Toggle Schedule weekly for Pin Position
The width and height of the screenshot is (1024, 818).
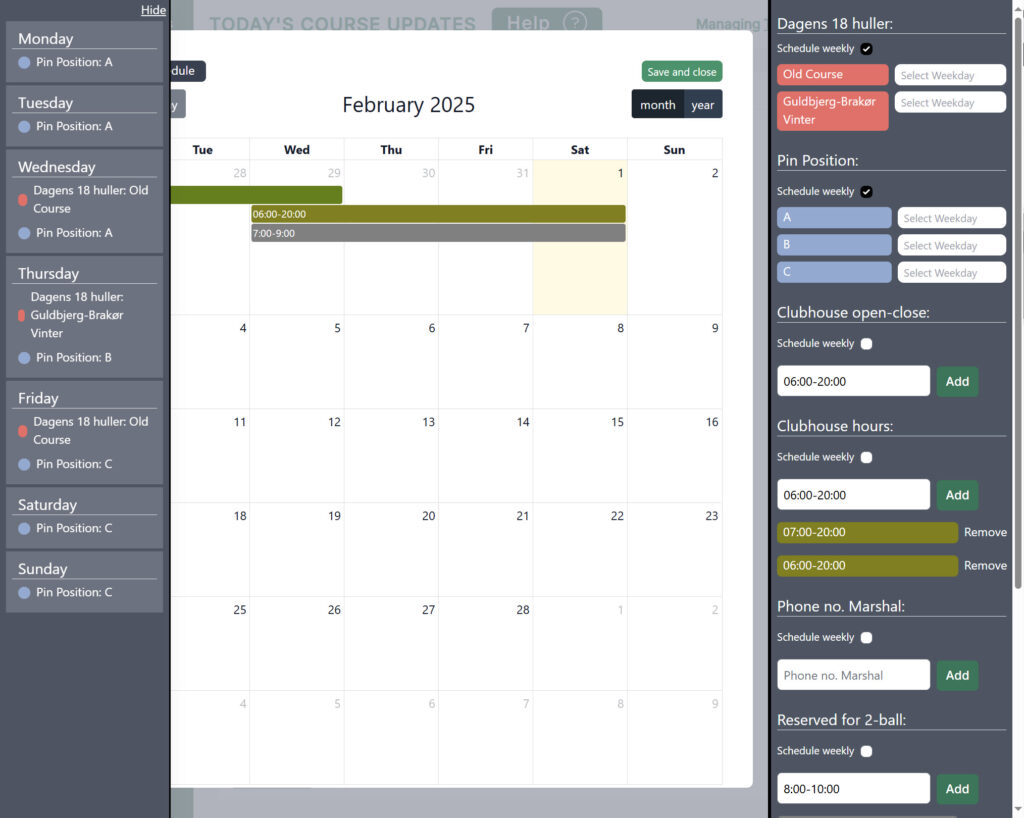[x=866, y=192]
